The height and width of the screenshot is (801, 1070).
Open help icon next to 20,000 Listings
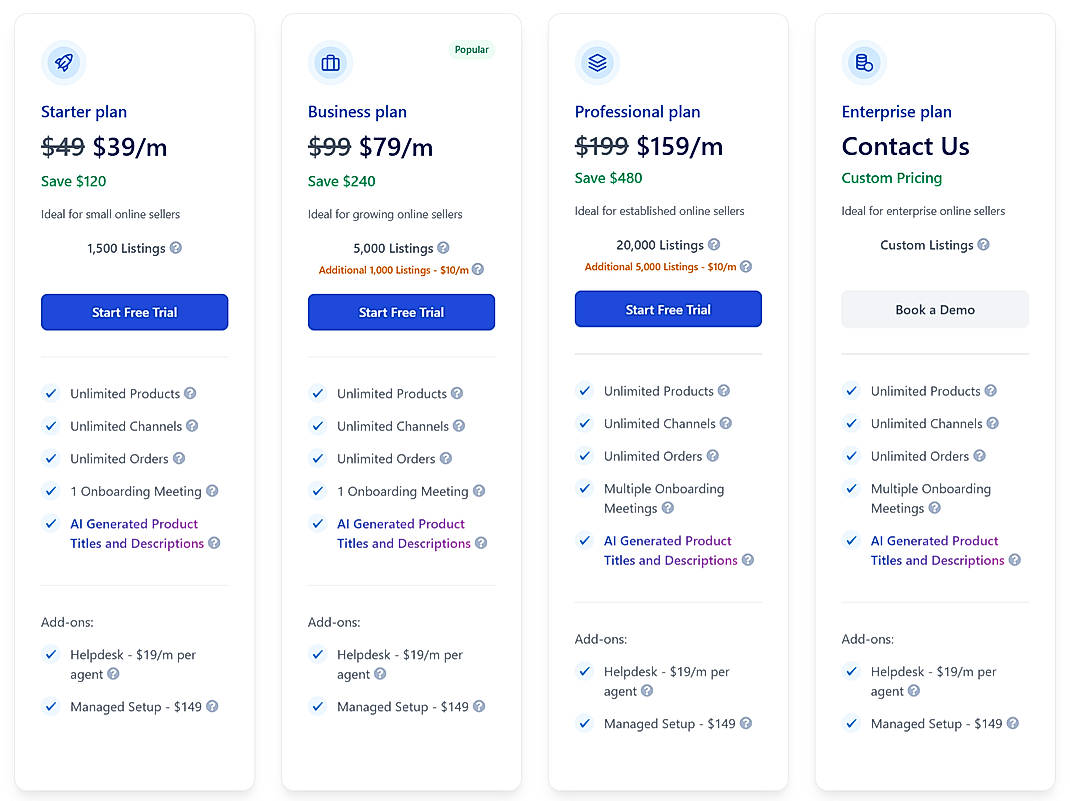pyautogui.click(x=714, y=244)
